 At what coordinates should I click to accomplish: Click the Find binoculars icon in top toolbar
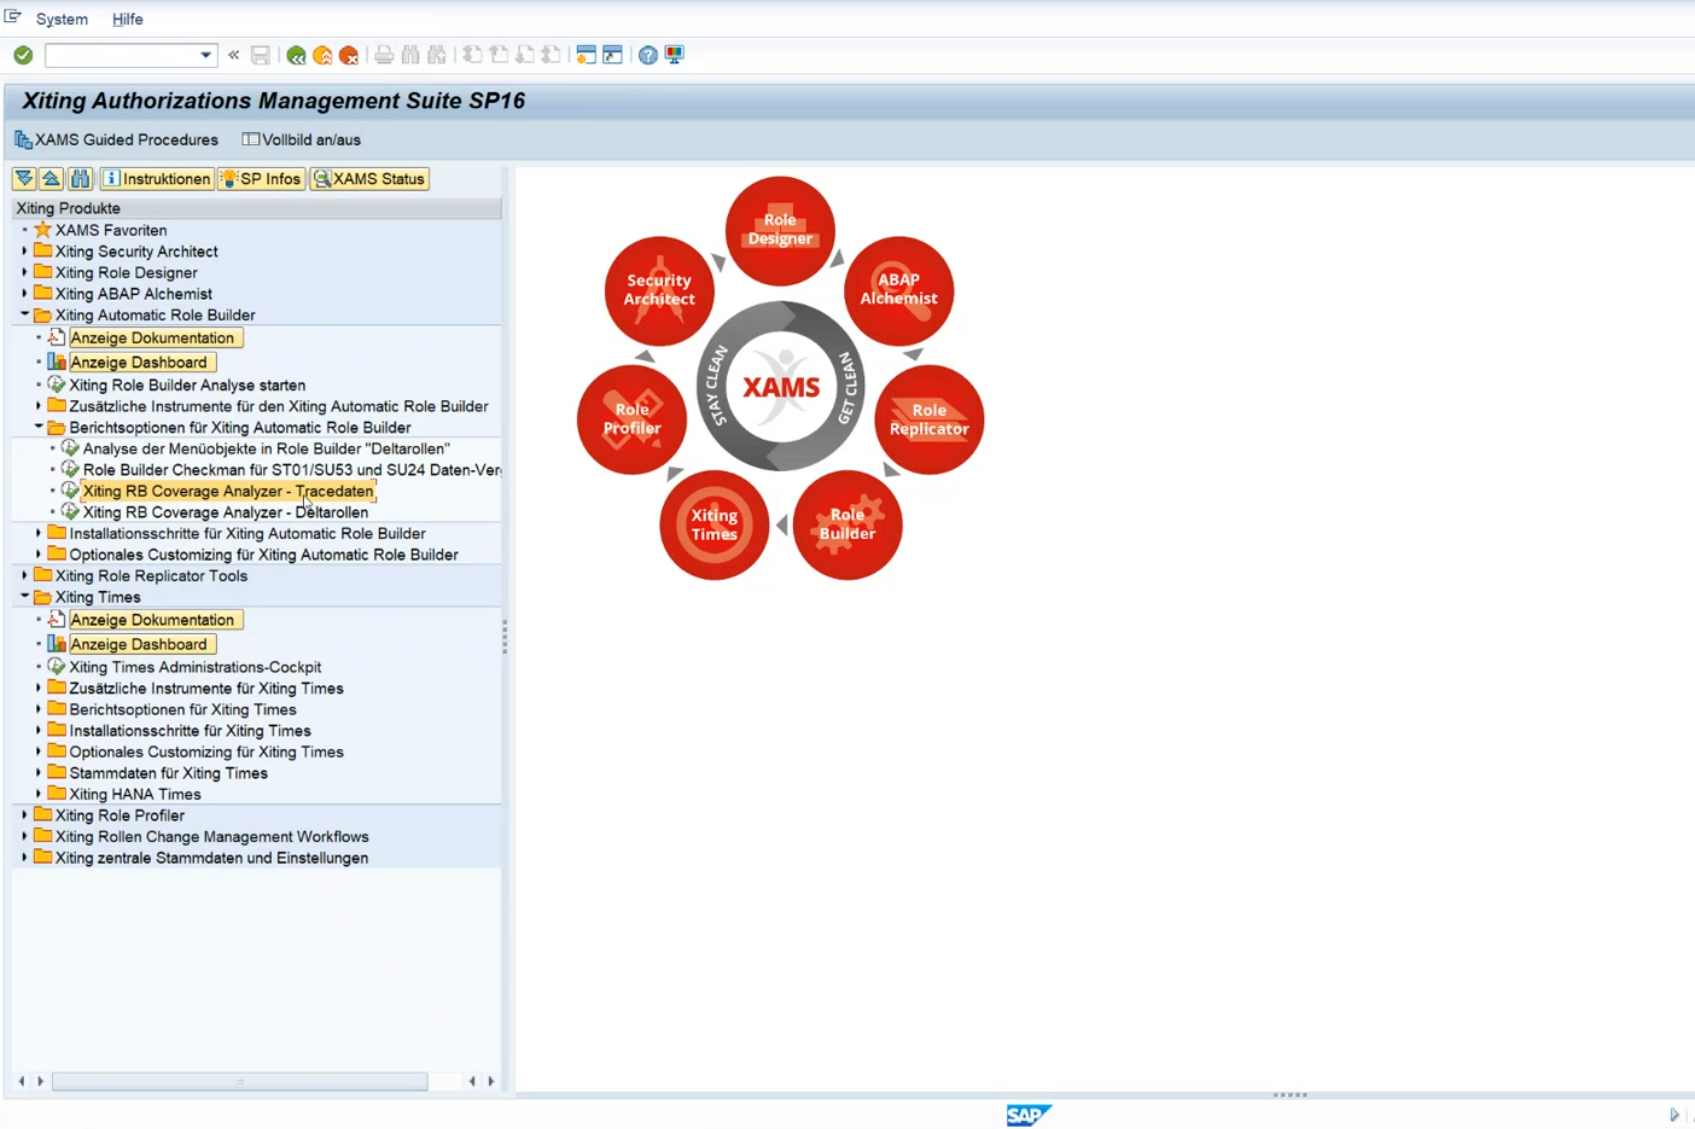410,55
